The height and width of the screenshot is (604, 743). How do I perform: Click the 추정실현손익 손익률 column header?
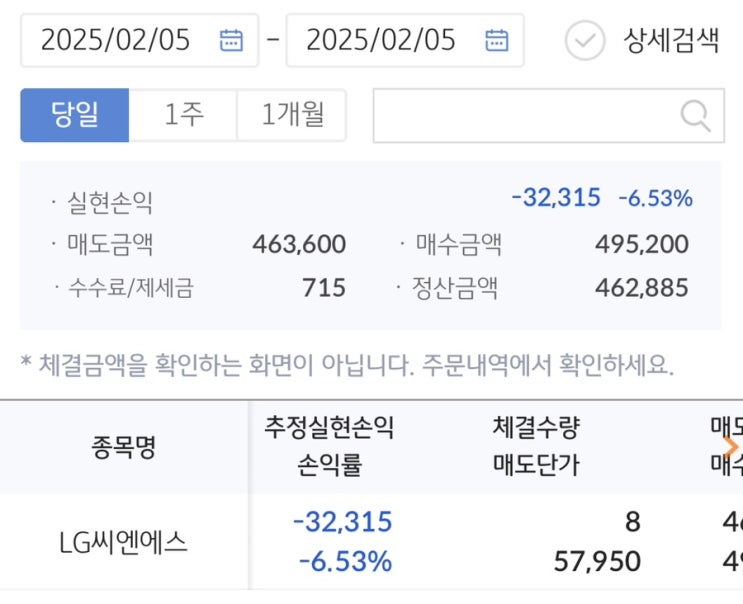tap(329, 446)
